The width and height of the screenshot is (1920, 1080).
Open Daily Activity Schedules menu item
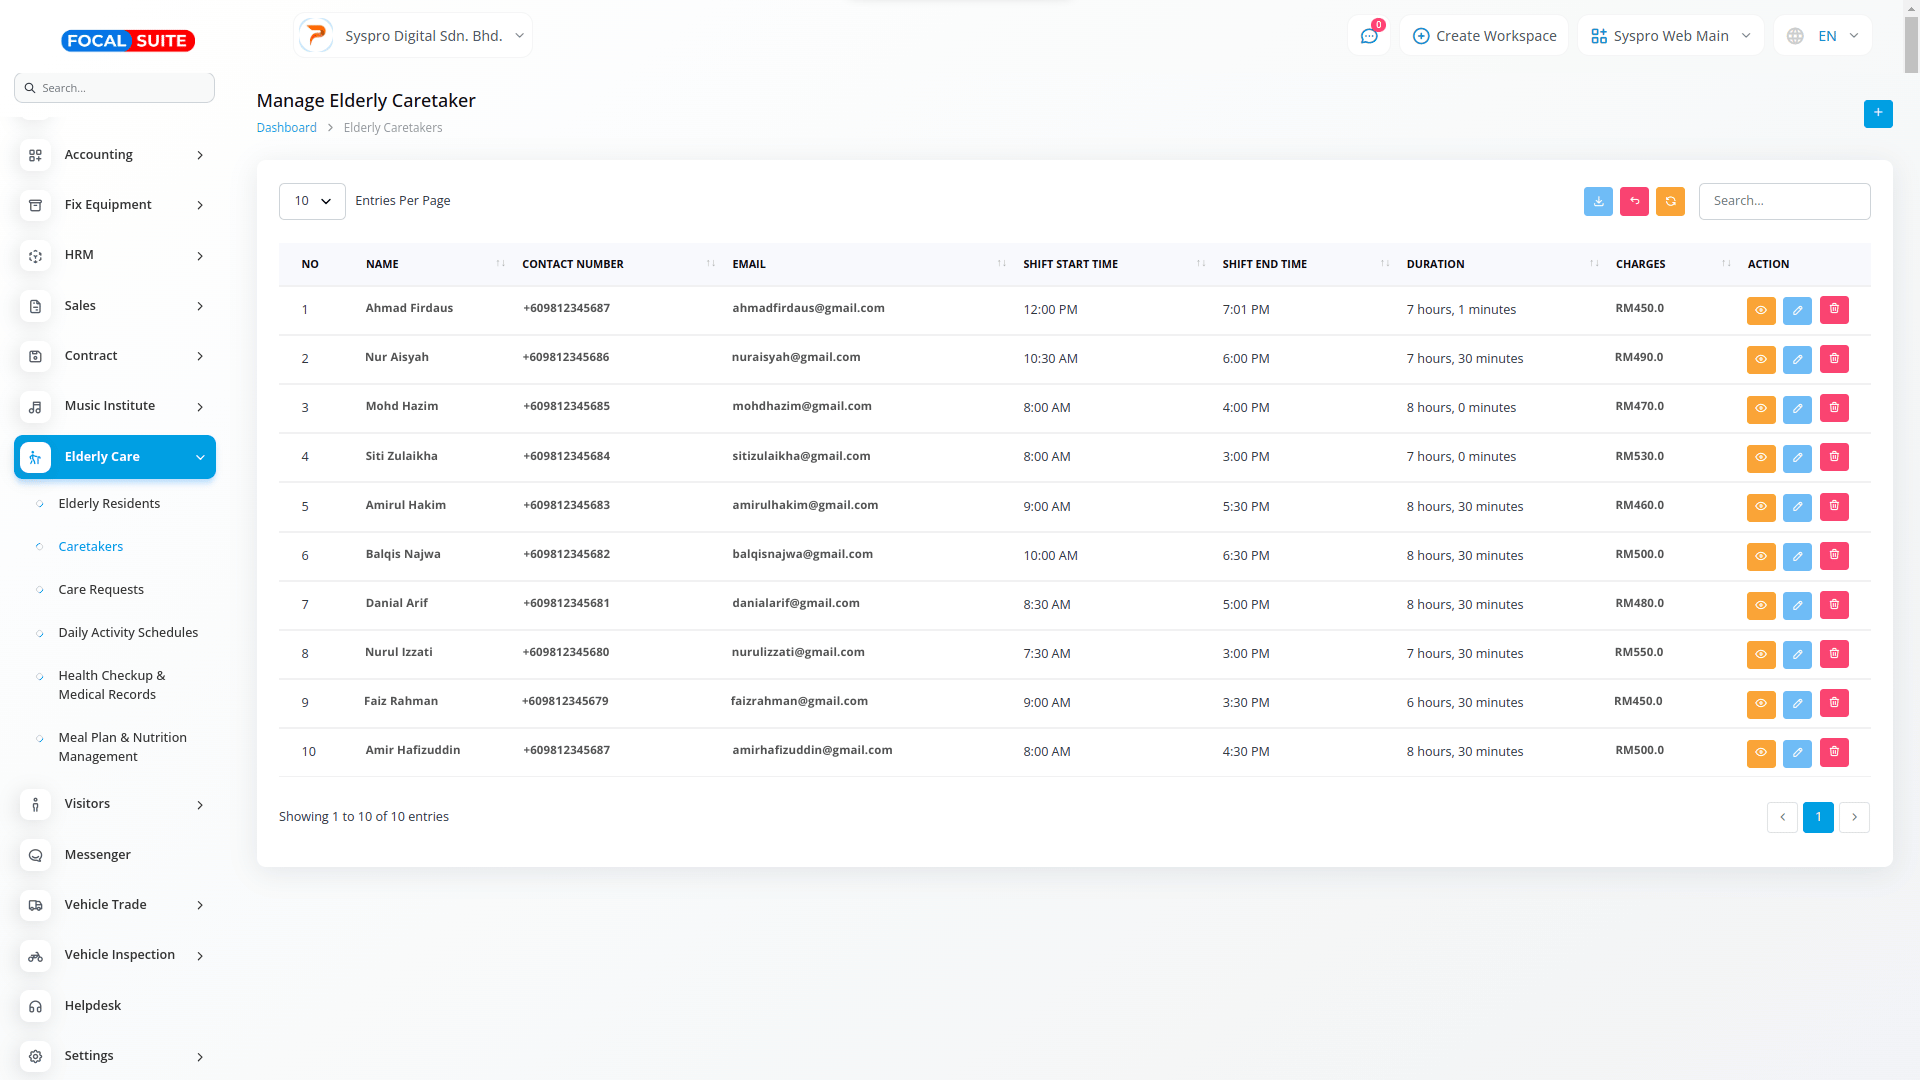click(x=128, y=633)
